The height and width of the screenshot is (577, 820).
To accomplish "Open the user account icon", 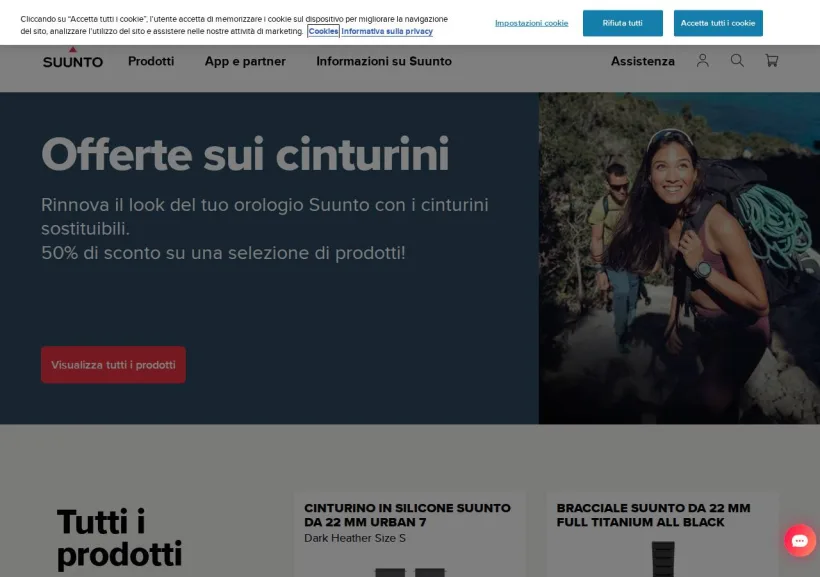I will [x=702, y=61].
